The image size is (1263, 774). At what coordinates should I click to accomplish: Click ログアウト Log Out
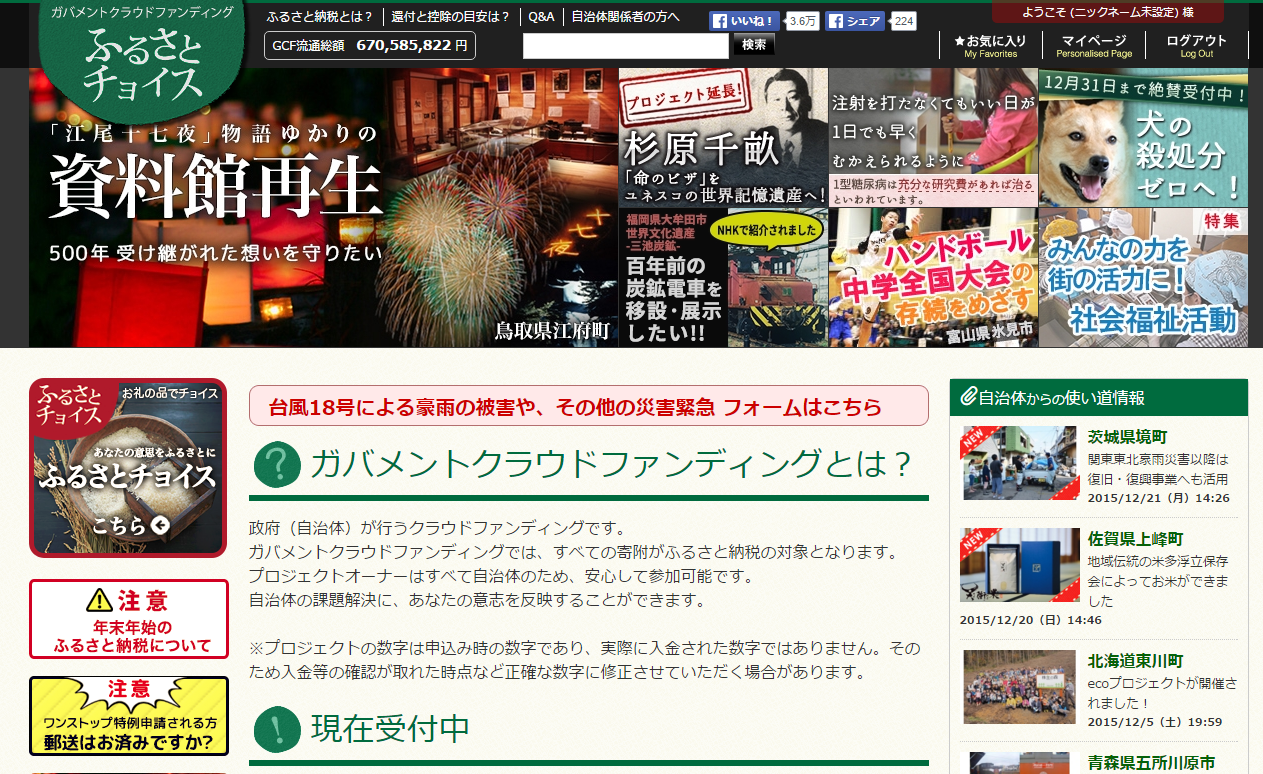pyautogui.click(x=1196, y=46)
